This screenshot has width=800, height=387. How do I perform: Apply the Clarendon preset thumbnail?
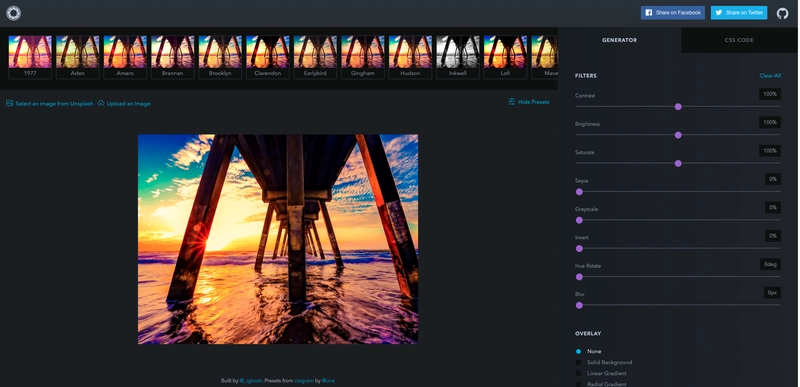268,57
